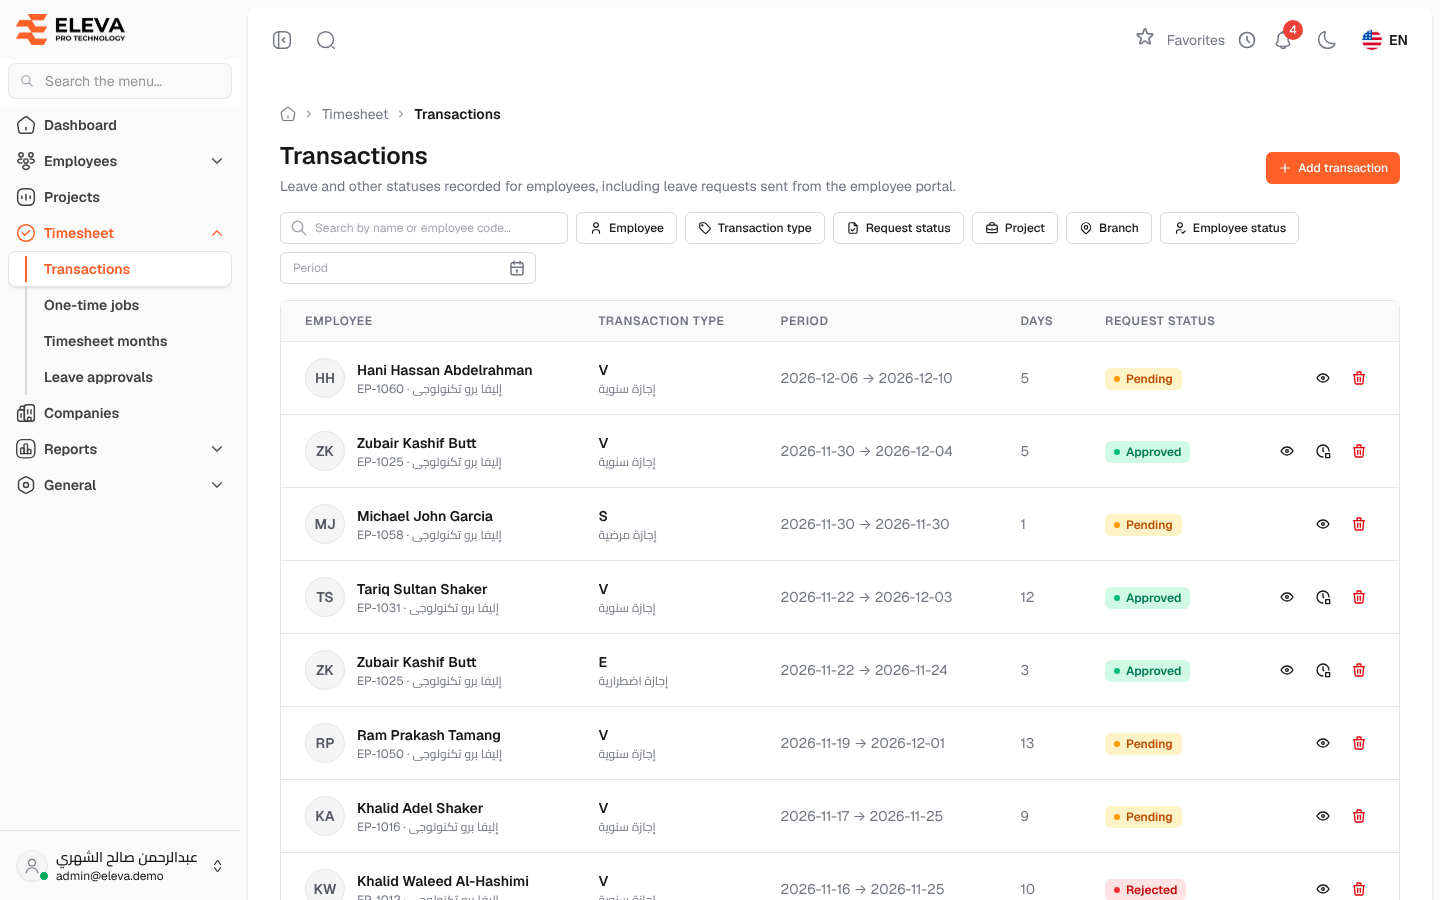Screen dimensions: 1440x900
Task: Open the Transaction type filter
Action: click(x=755, y=228)
